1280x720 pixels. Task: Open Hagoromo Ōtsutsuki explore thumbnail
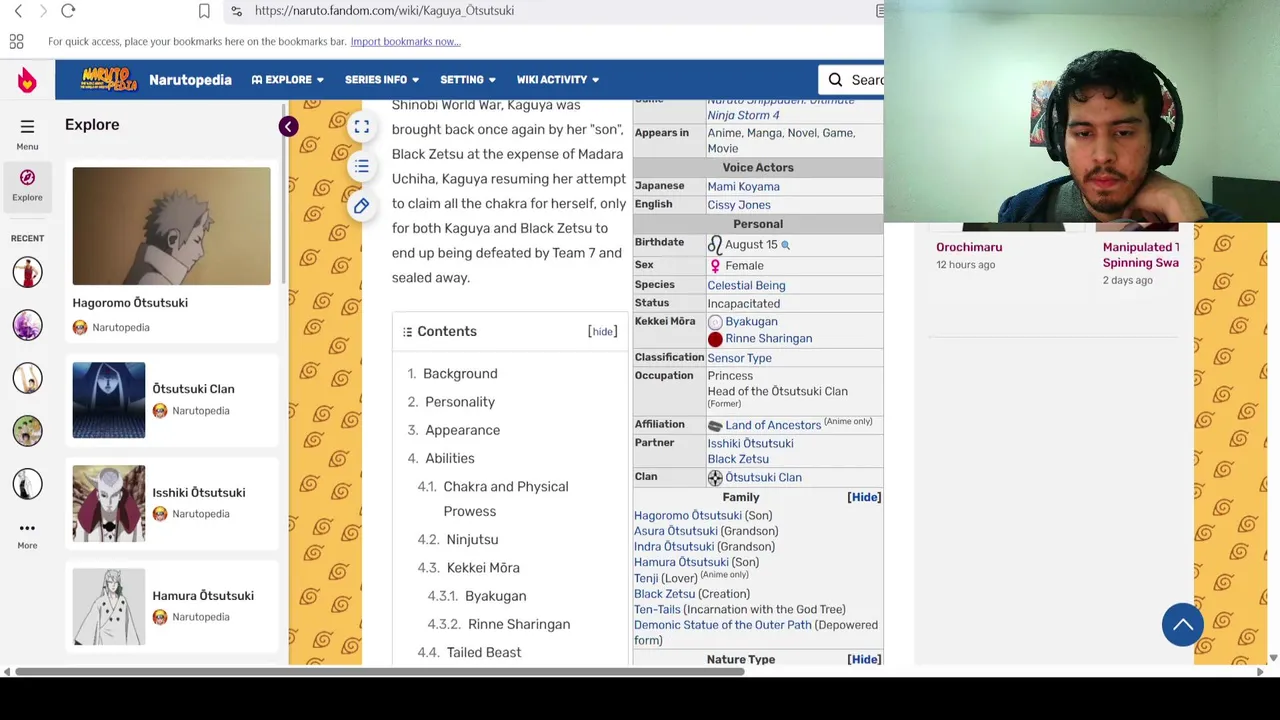pos(171,227)
